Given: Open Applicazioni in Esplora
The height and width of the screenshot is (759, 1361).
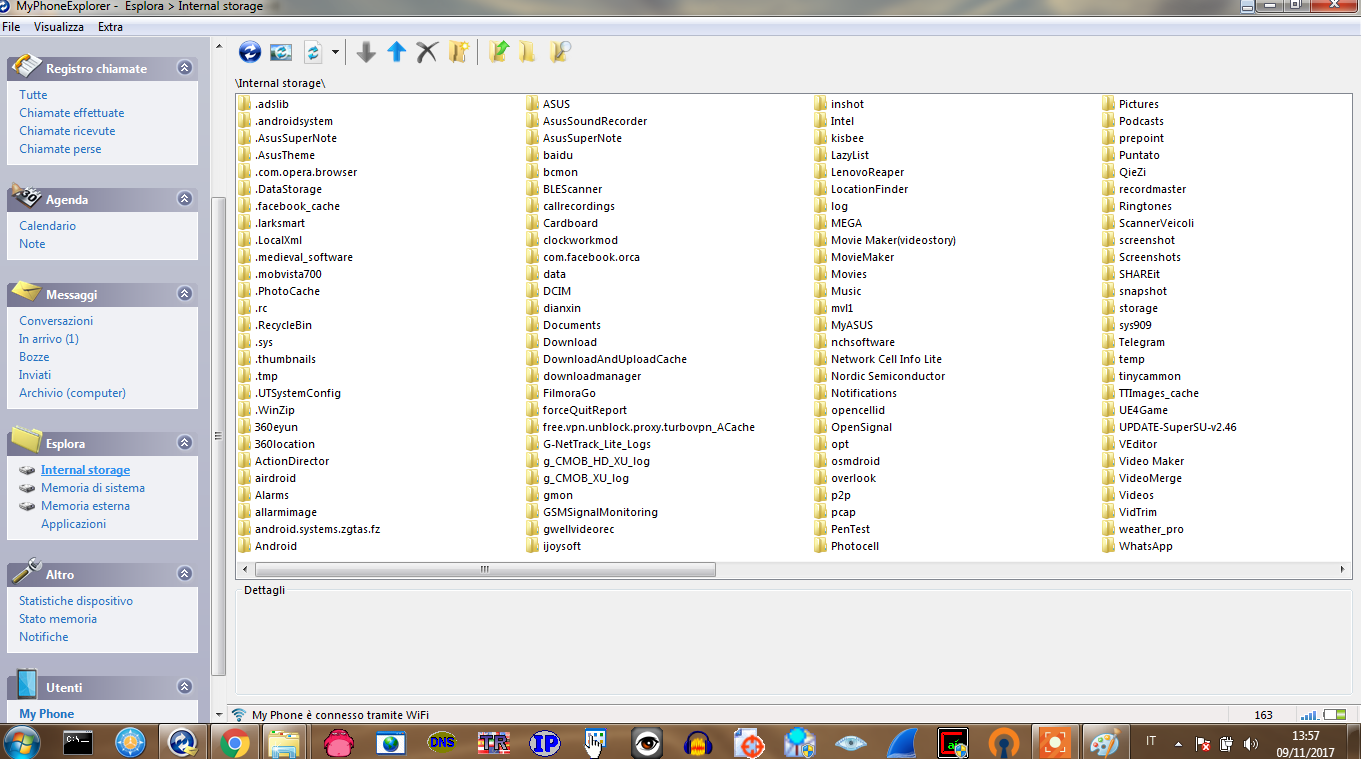Looking at the screenshot, I should coord(73,524).
